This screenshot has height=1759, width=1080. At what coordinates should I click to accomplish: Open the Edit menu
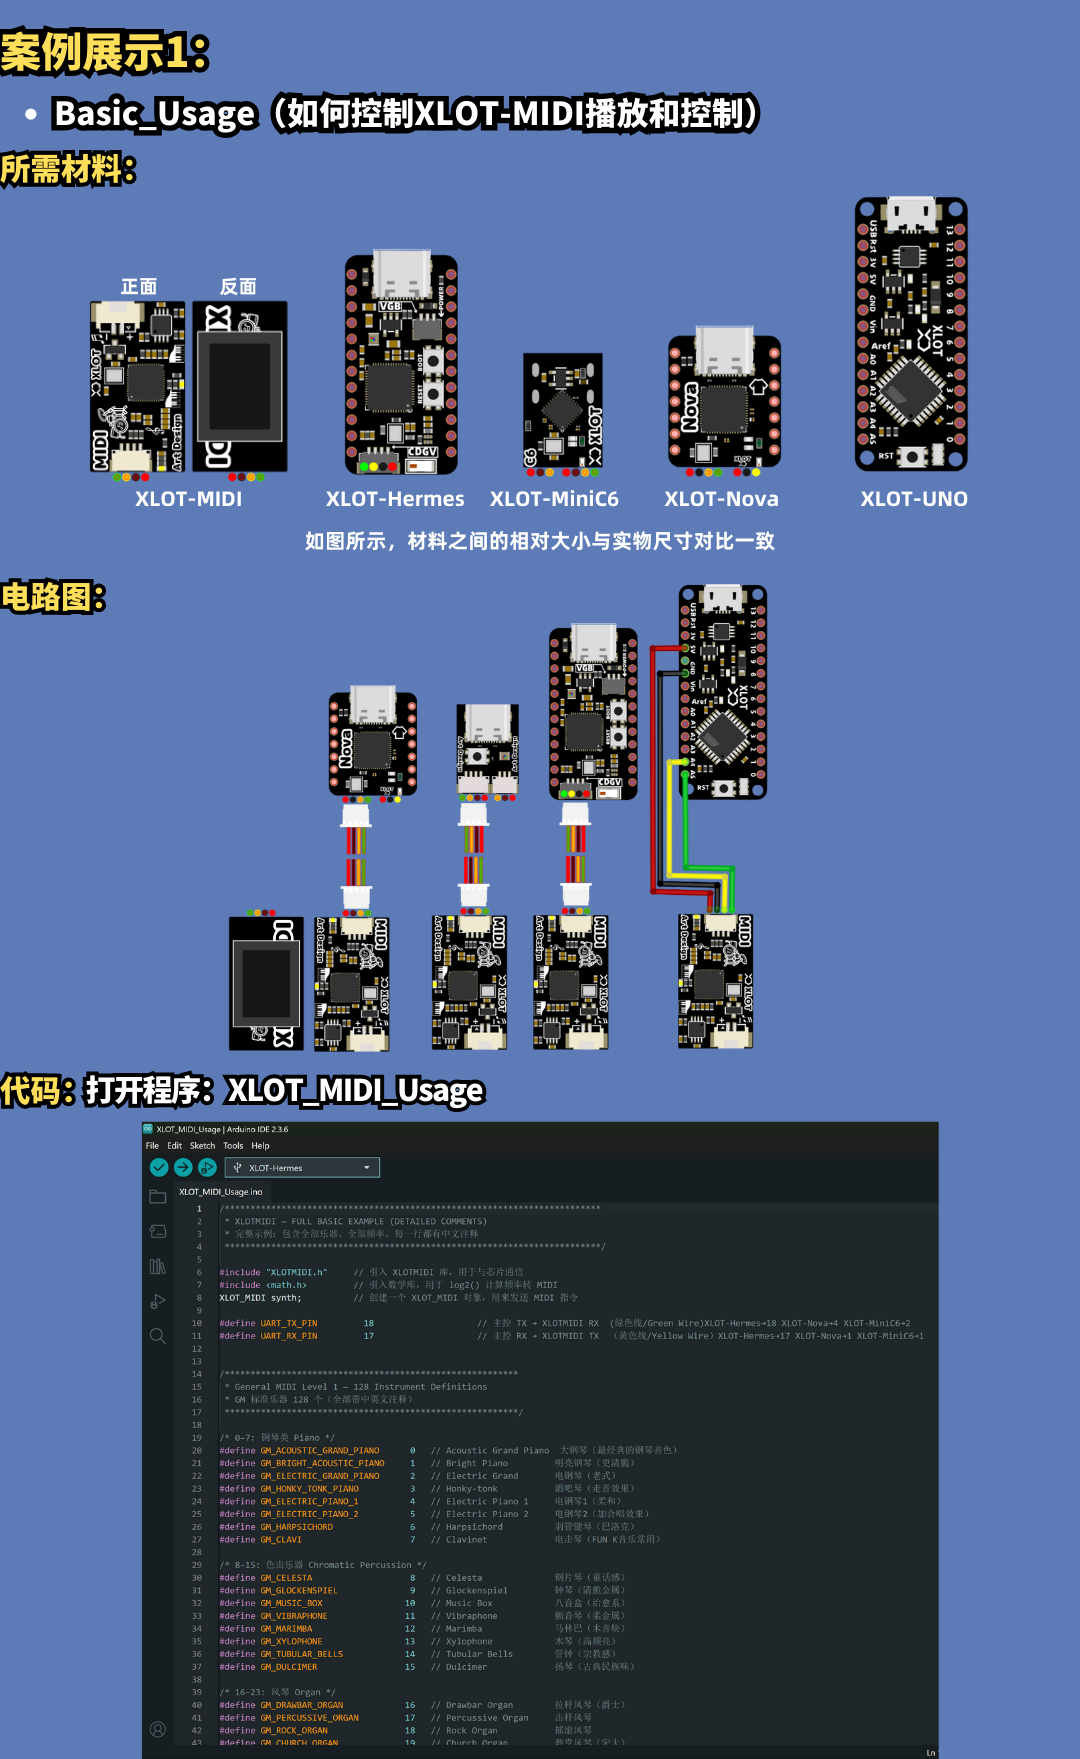175,1146
